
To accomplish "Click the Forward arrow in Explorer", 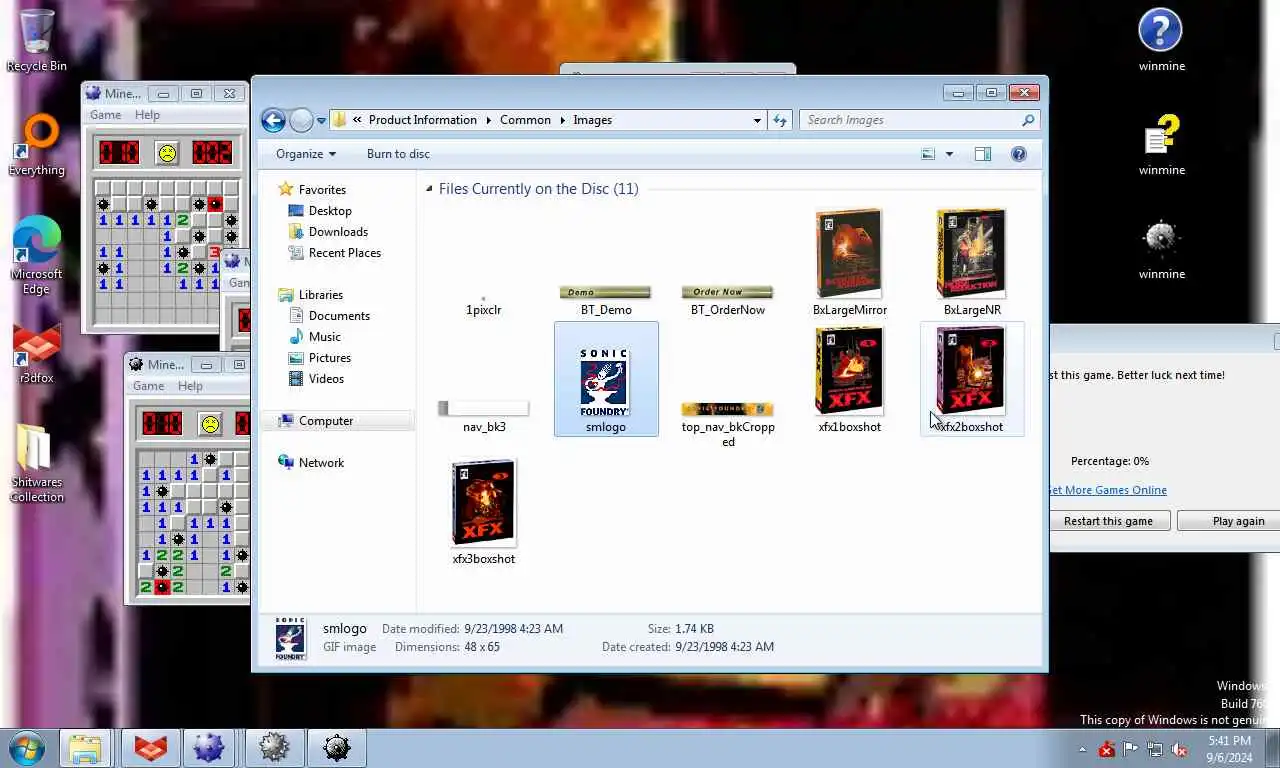I will point(301,120).
